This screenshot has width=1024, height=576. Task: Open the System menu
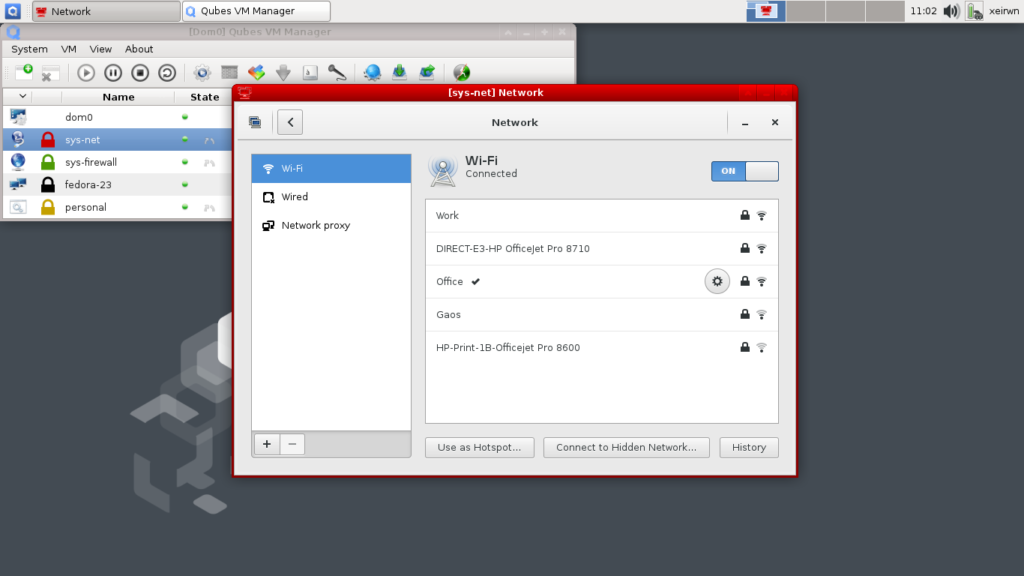click(29, 49)
